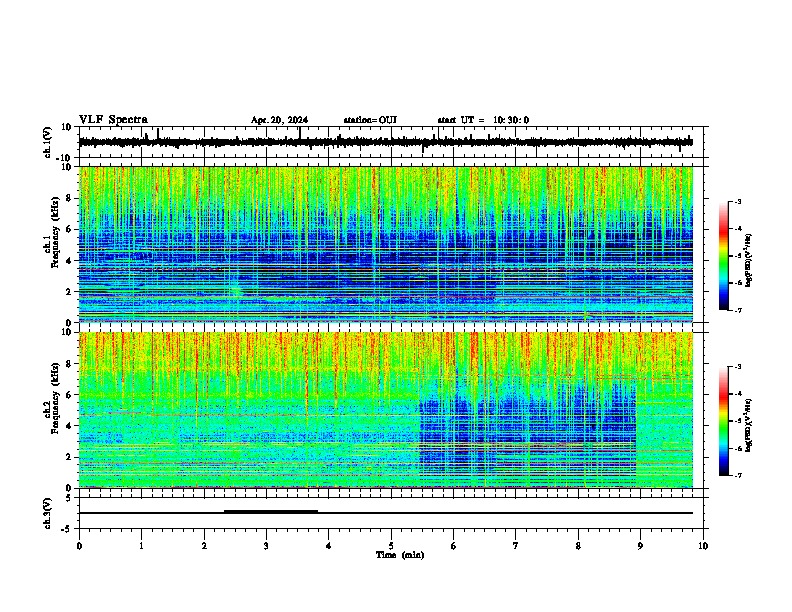Screen dimensions: 792x612
Task: Click time axis tick label "1"
Action: point(141,546)
